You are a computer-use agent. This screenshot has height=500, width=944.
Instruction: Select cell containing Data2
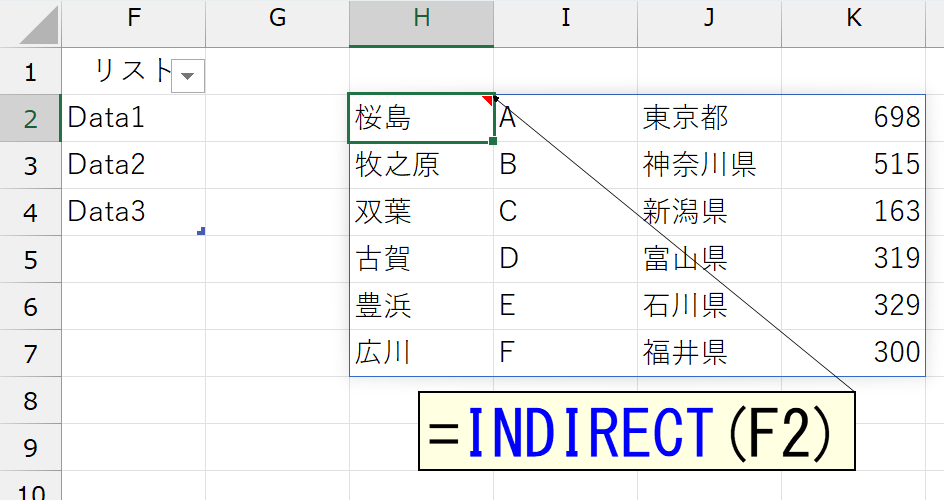click(x=133, y=165)
